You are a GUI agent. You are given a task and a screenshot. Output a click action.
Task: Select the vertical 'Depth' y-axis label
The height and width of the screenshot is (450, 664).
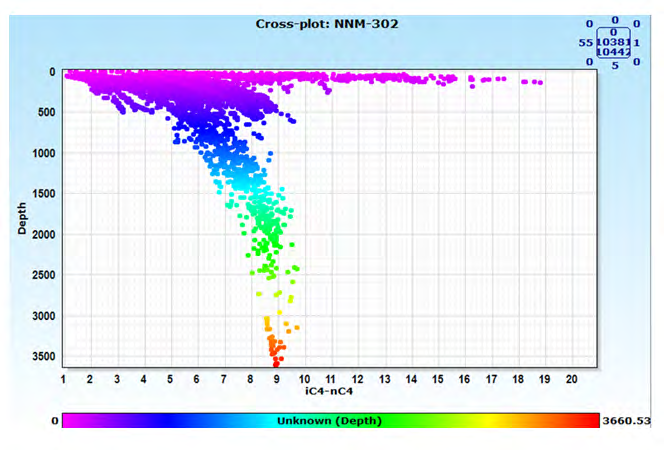[22, 218]
